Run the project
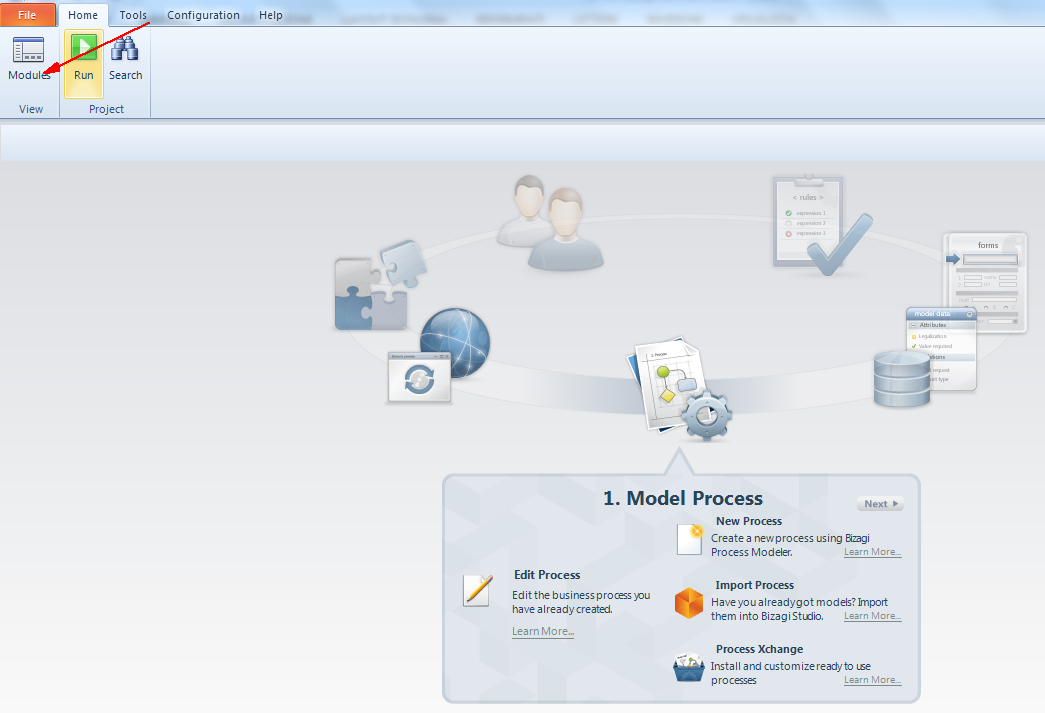Image resolution: width=1045 pixels, height=713 pixels. pos(84,63)
